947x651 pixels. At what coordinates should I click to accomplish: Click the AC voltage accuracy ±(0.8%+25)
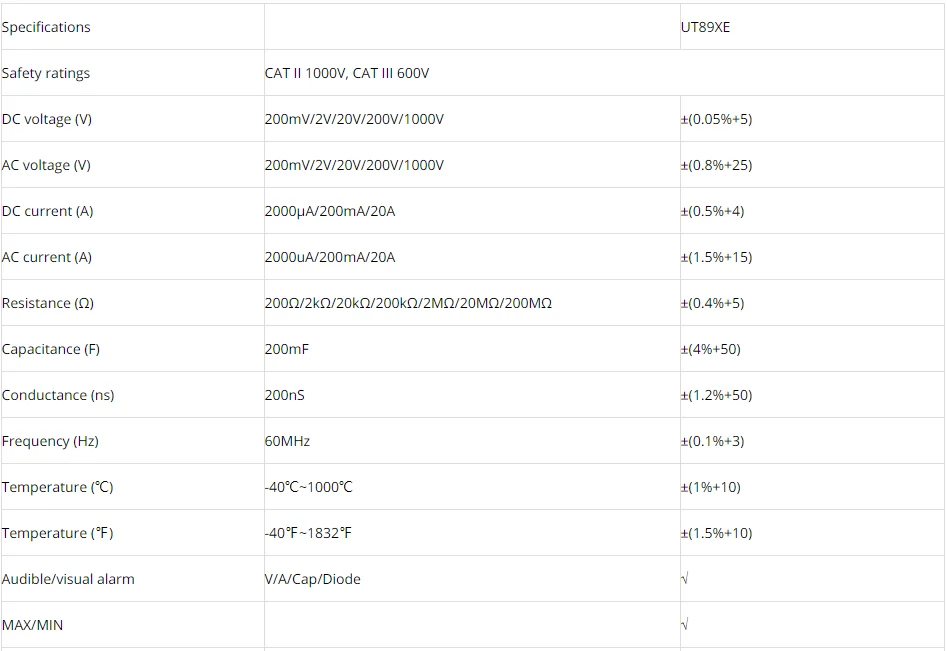(716, 165)
